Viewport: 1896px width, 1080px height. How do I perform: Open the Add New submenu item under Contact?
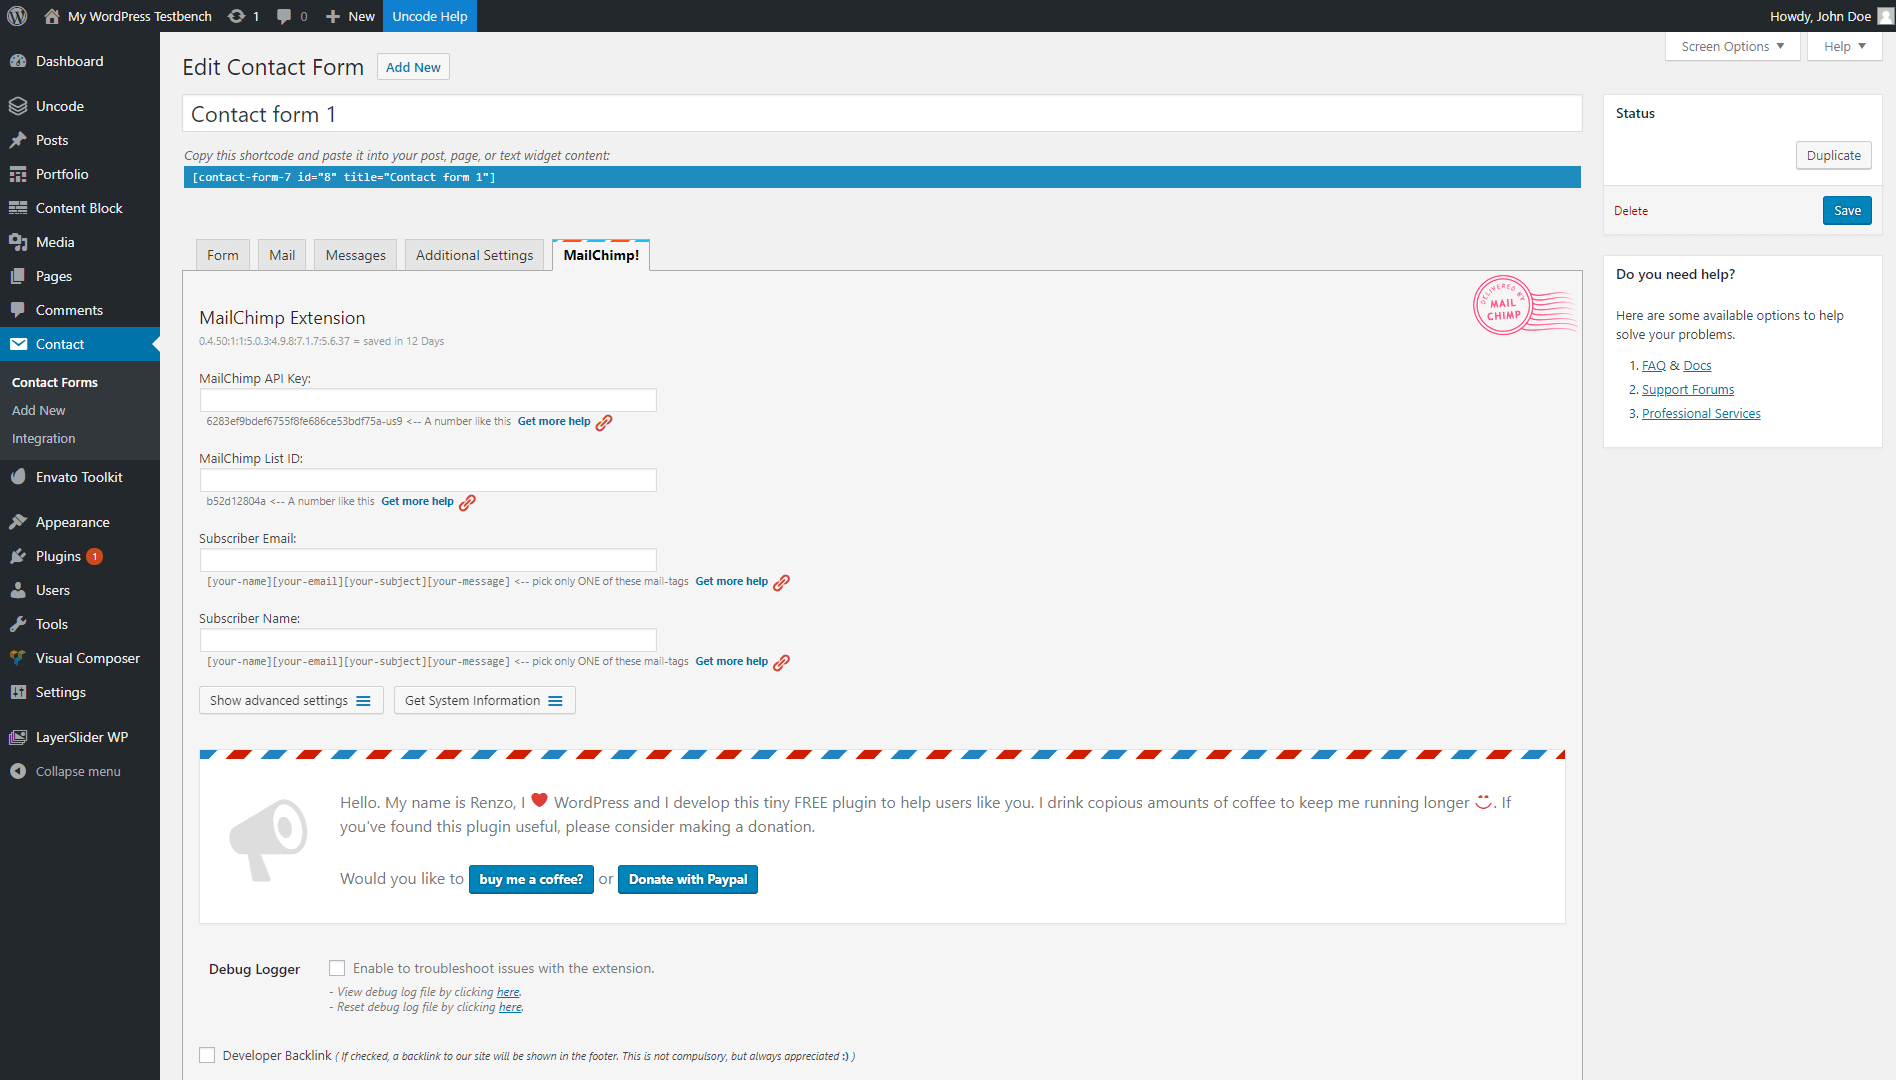[38, 410]
